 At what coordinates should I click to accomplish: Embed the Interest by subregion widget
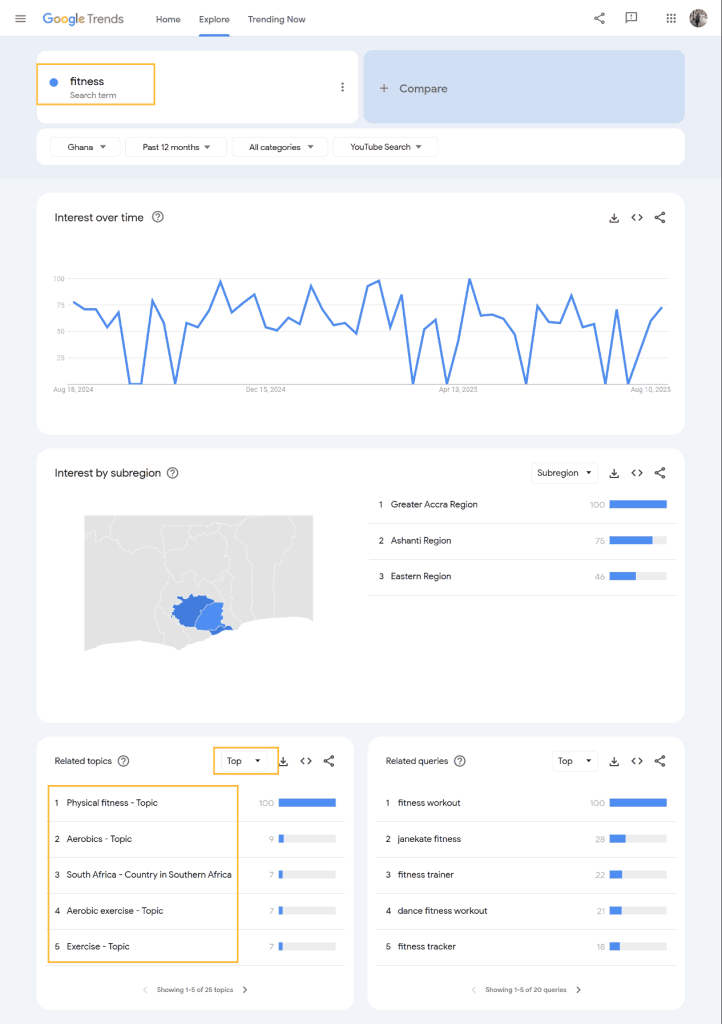pos(637,473)
